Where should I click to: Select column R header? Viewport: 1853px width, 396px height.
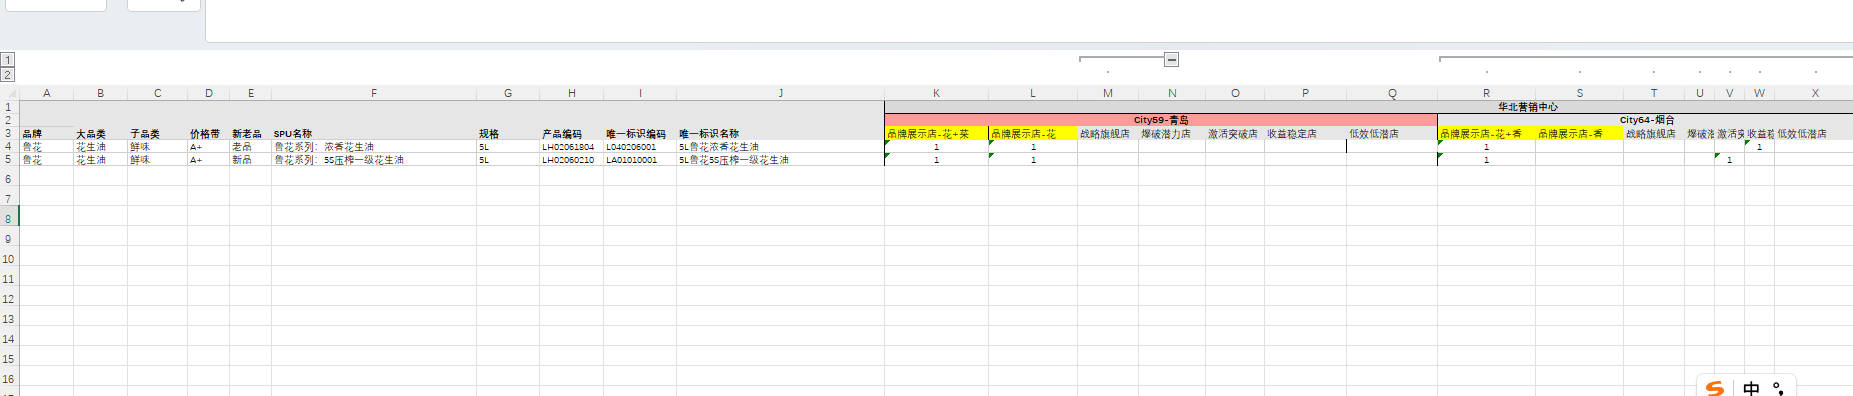(1486, 93)
